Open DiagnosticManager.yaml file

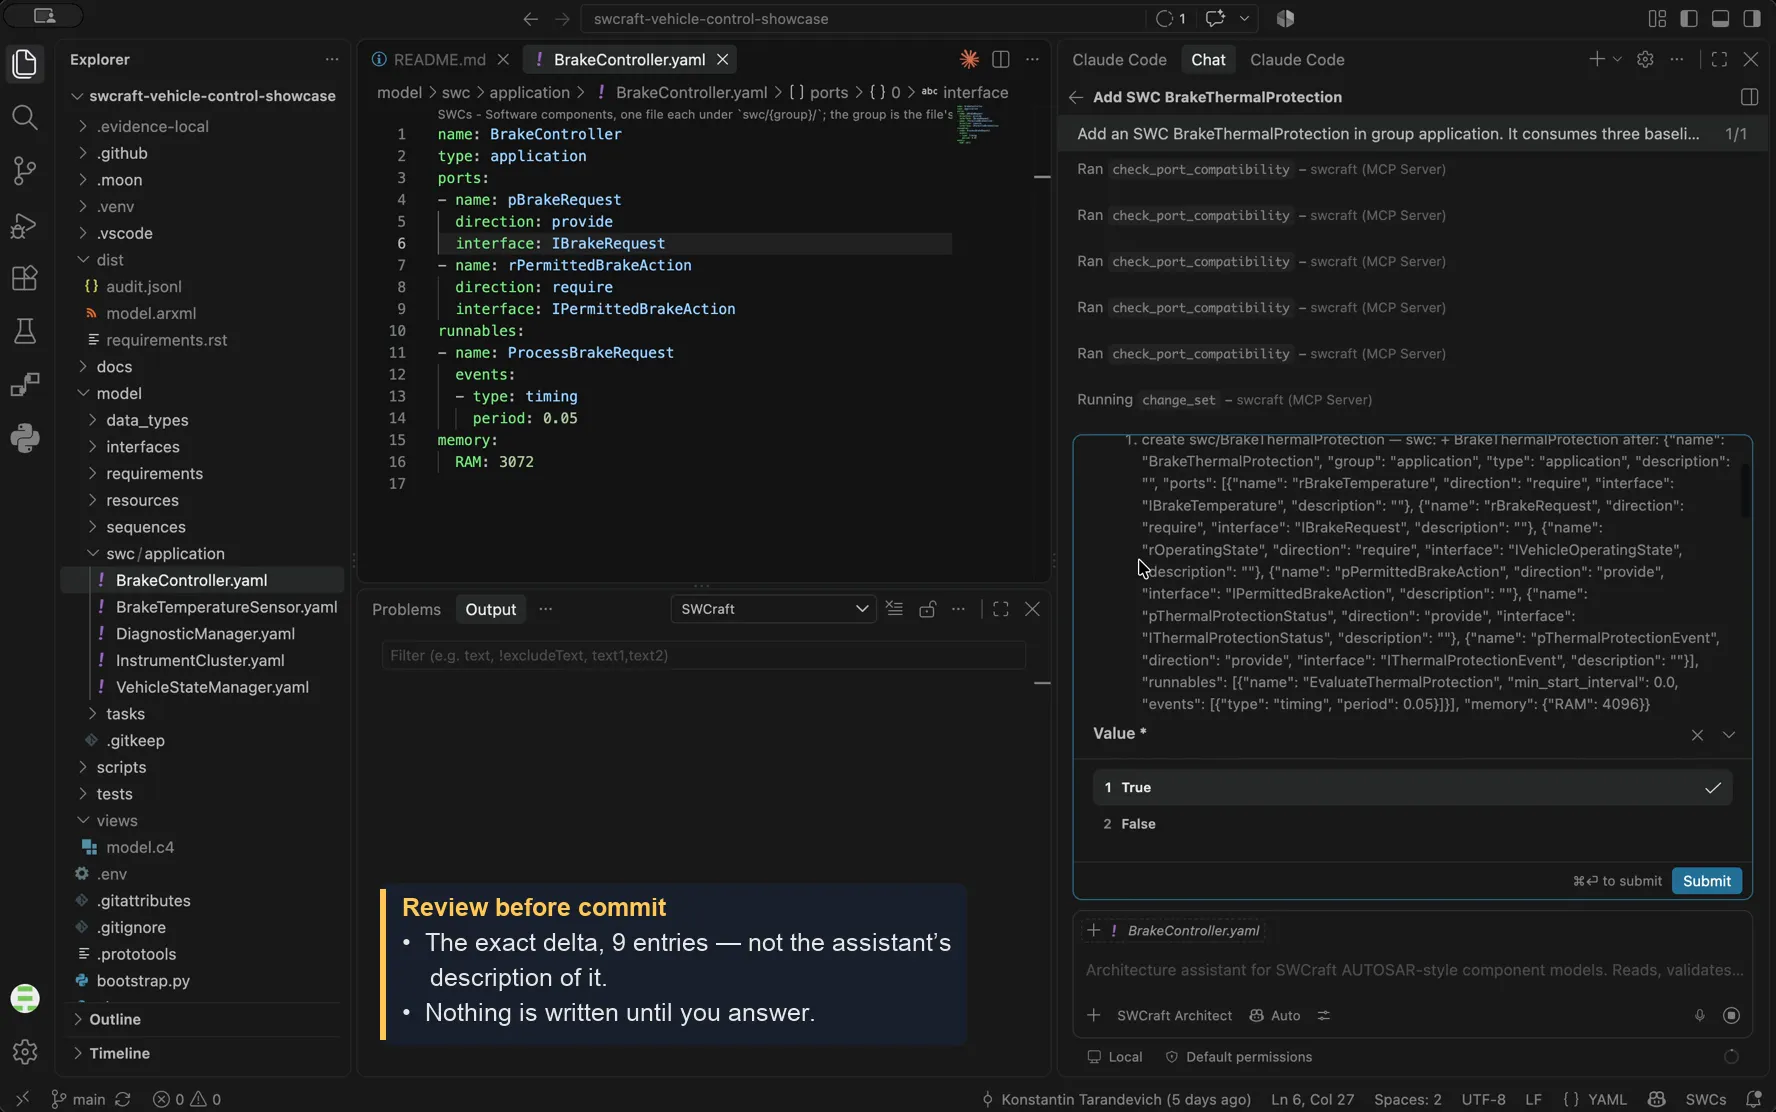pos(204,634)
